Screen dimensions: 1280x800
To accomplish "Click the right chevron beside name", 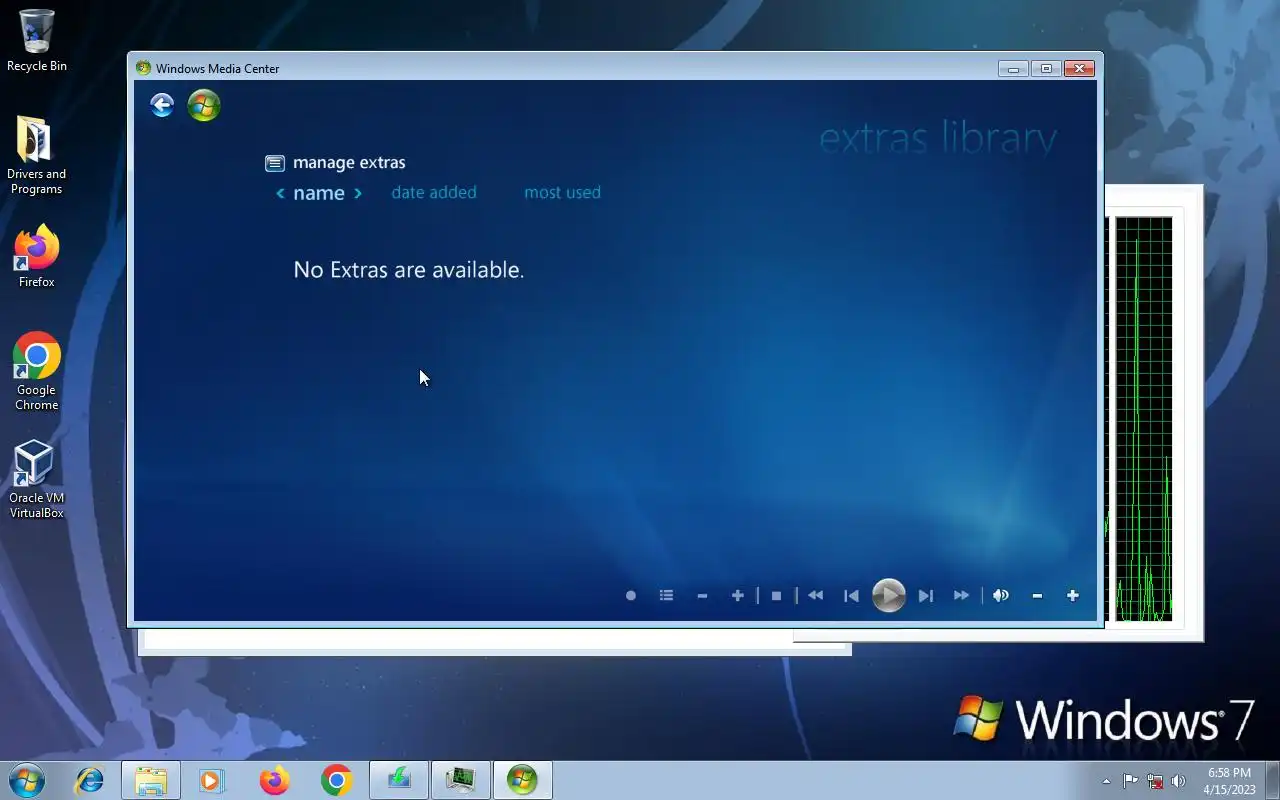I will pyautogui.click(x=358, y=193).
